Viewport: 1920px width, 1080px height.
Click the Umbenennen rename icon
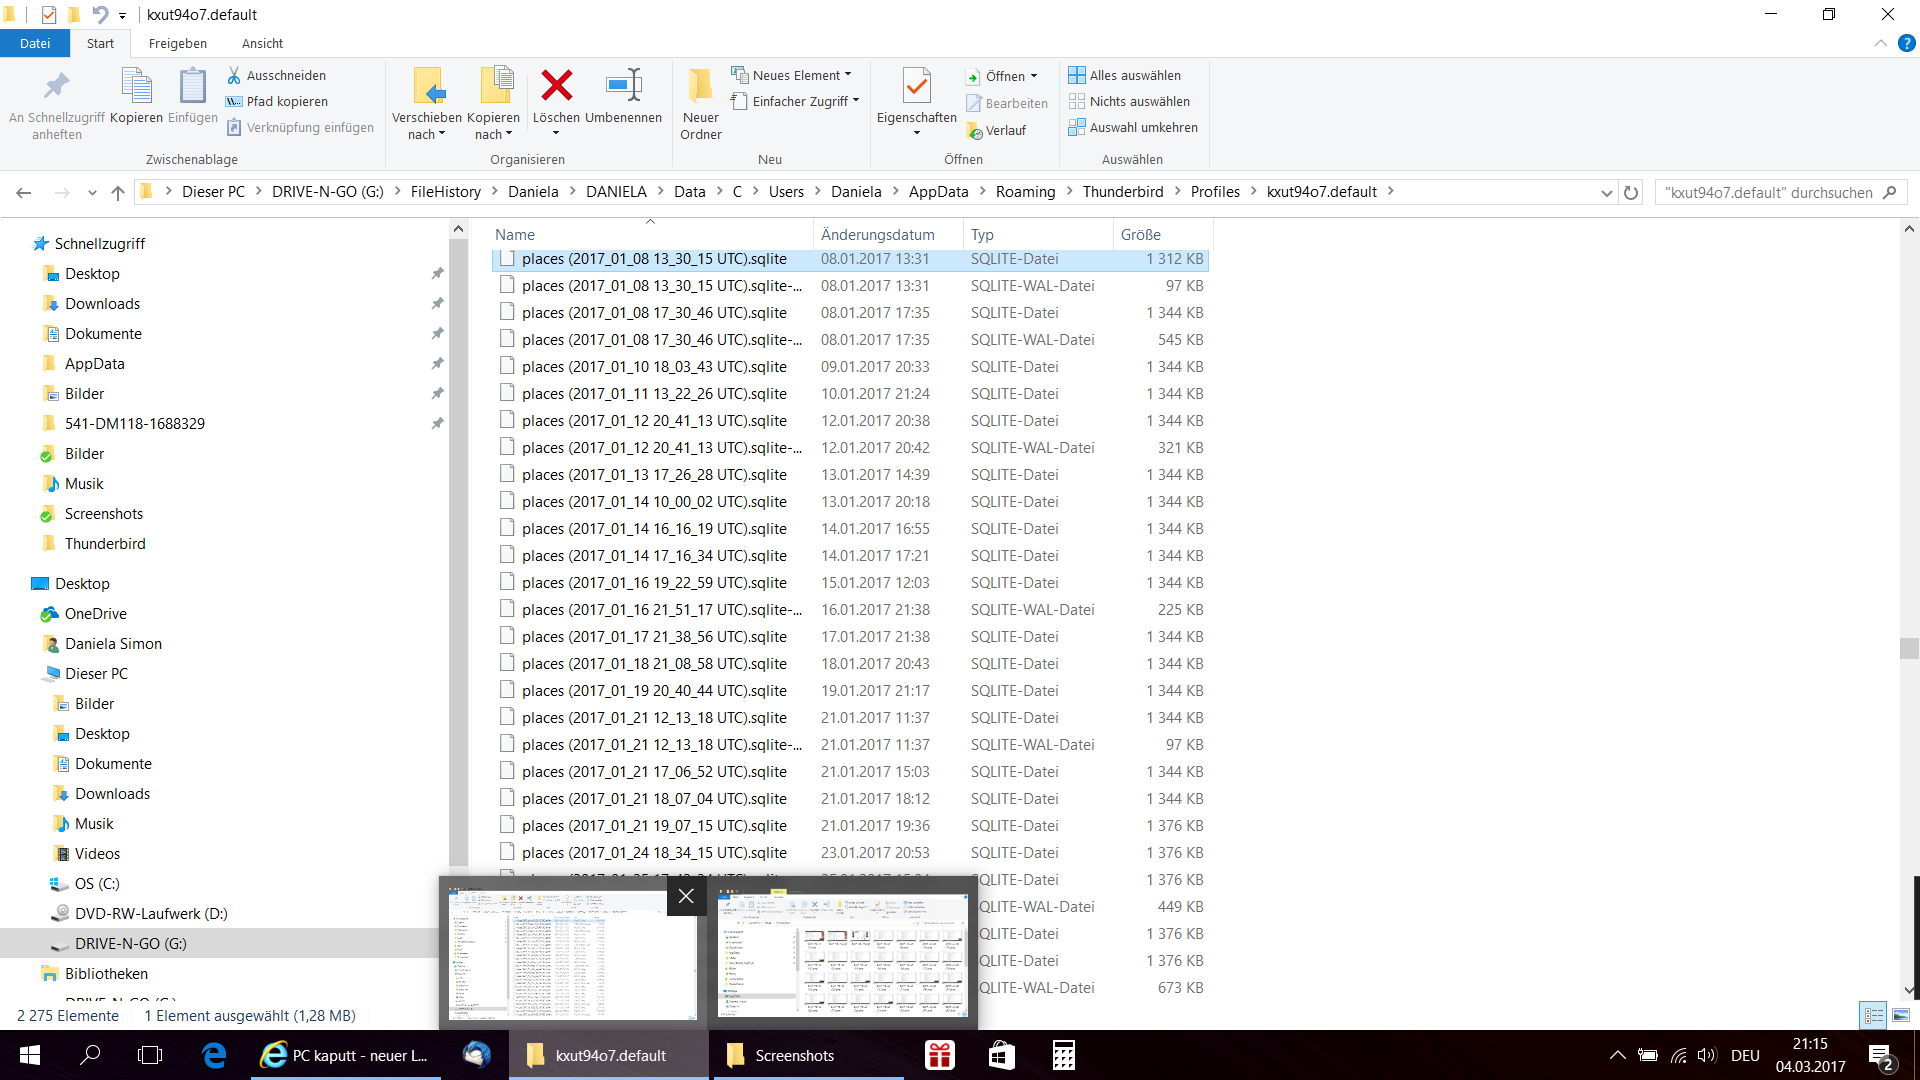pos(623,87)
